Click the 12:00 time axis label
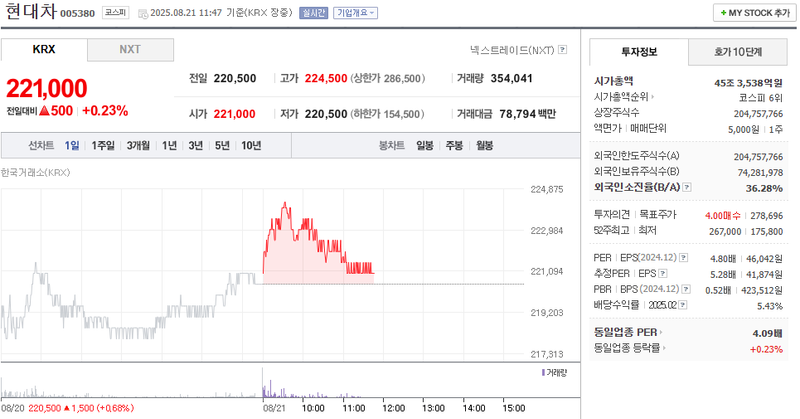 click(393, 408)
